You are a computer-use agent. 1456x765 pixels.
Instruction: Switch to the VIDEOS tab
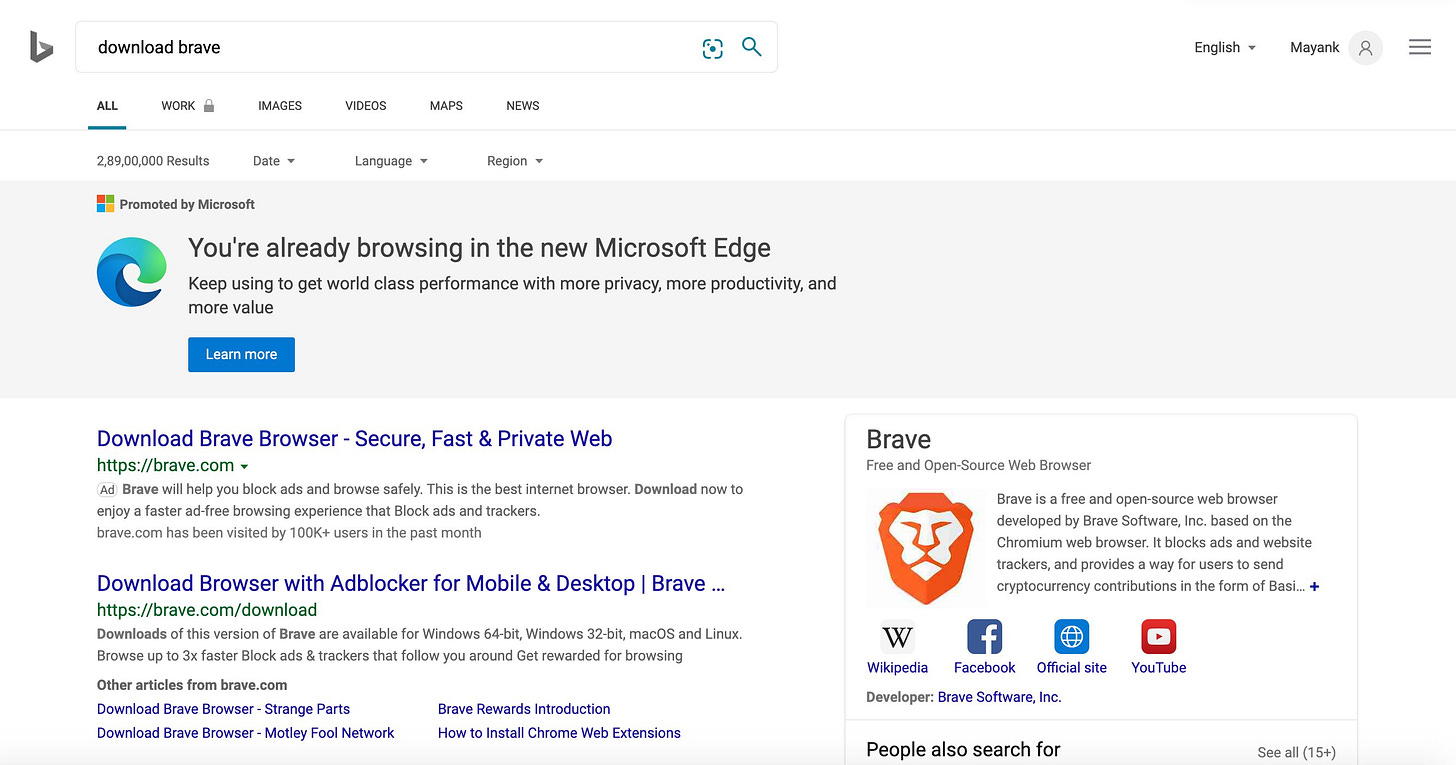coord(366,105)
